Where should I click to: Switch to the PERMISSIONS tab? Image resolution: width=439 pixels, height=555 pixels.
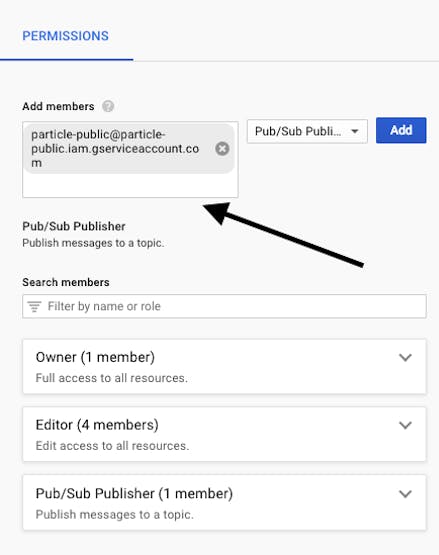(65, 36)
